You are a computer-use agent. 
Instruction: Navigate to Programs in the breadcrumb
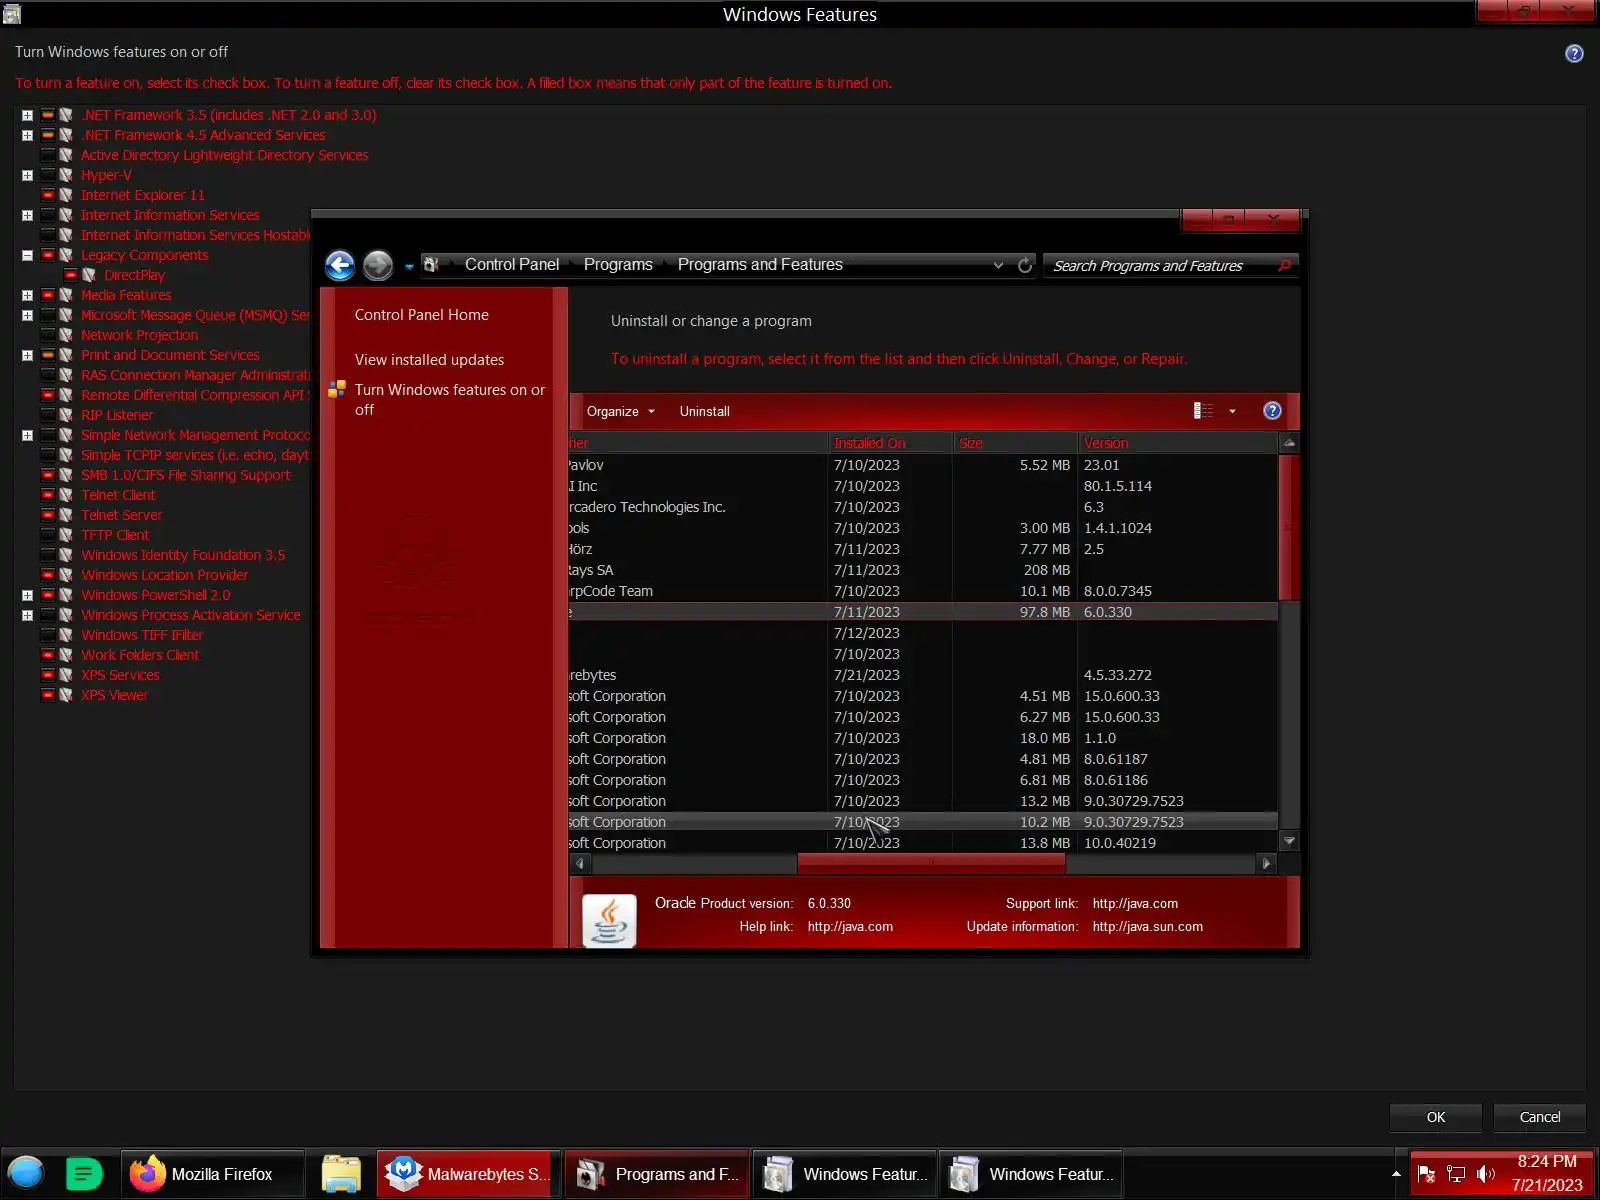tap(618, 265)
